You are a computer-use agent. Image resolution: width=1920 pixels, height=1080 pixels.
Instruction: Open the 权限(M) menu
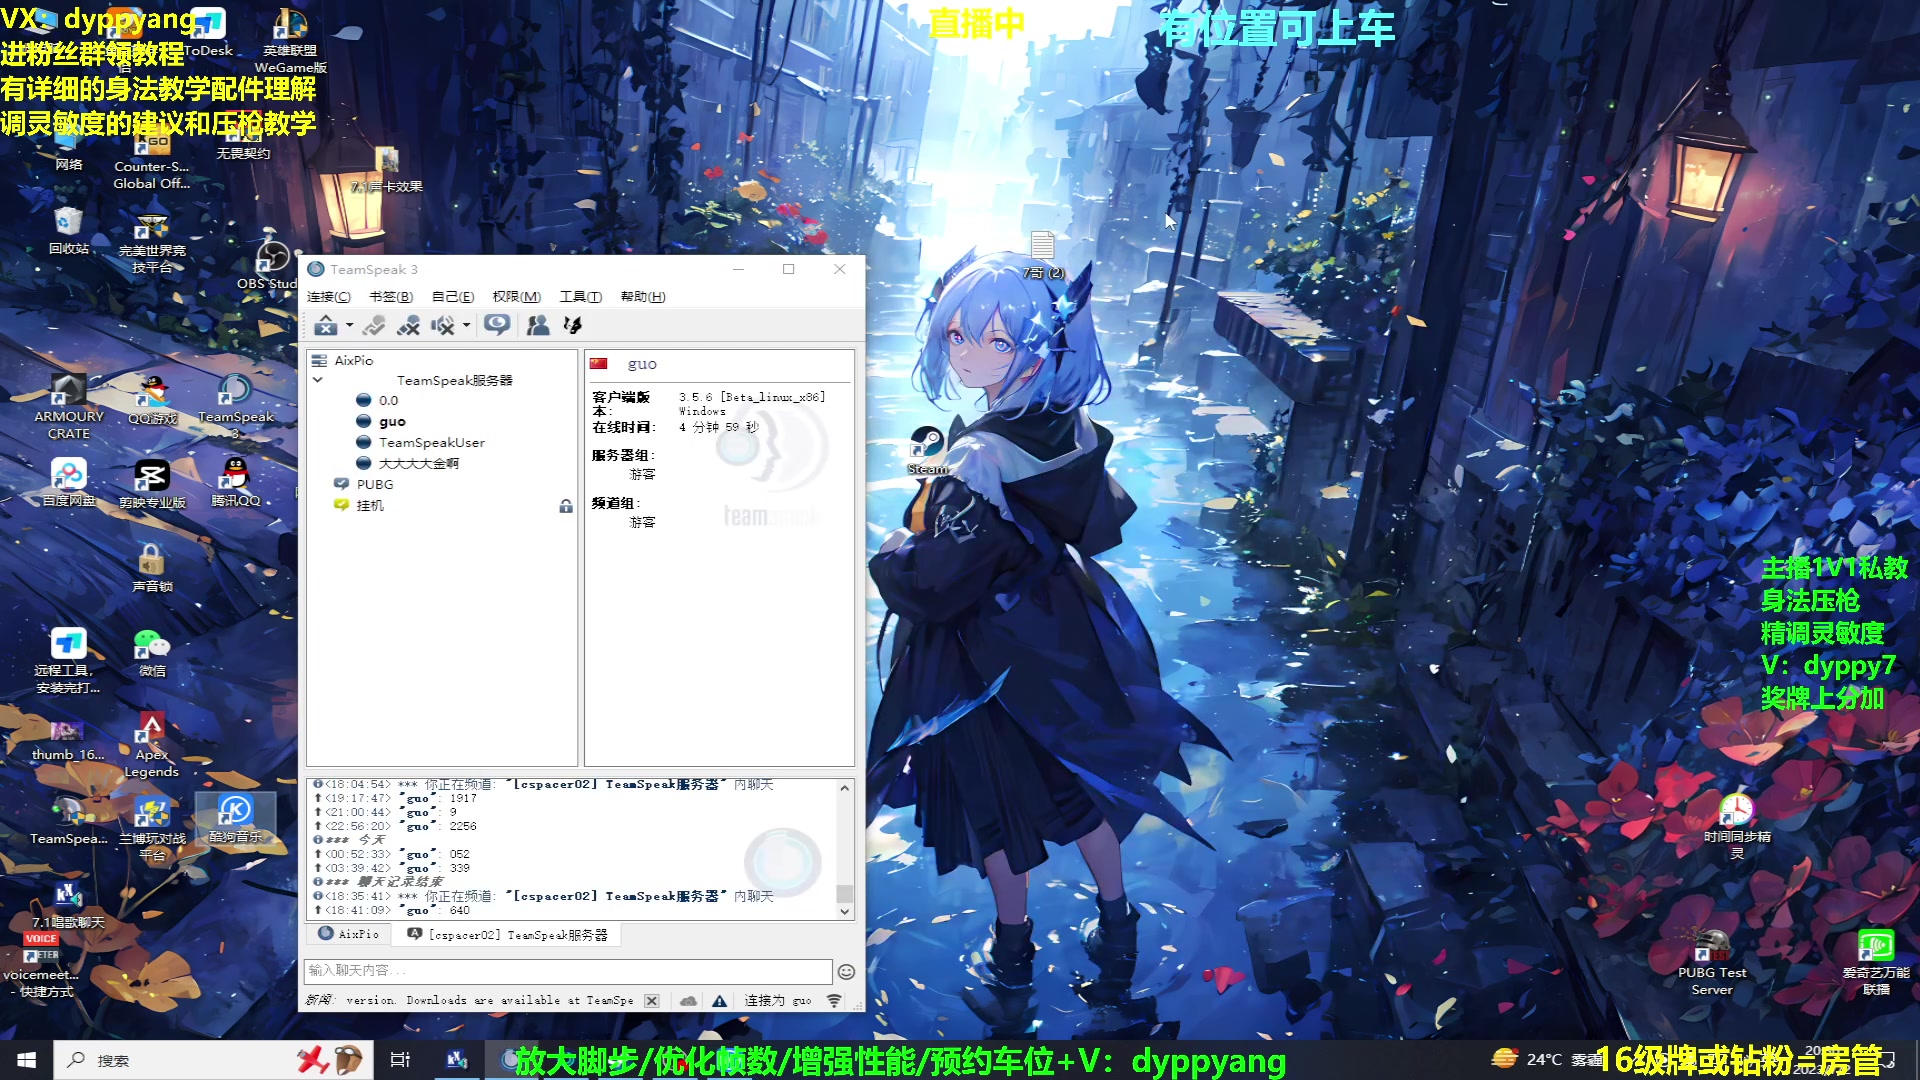click(x=516, y=297)
